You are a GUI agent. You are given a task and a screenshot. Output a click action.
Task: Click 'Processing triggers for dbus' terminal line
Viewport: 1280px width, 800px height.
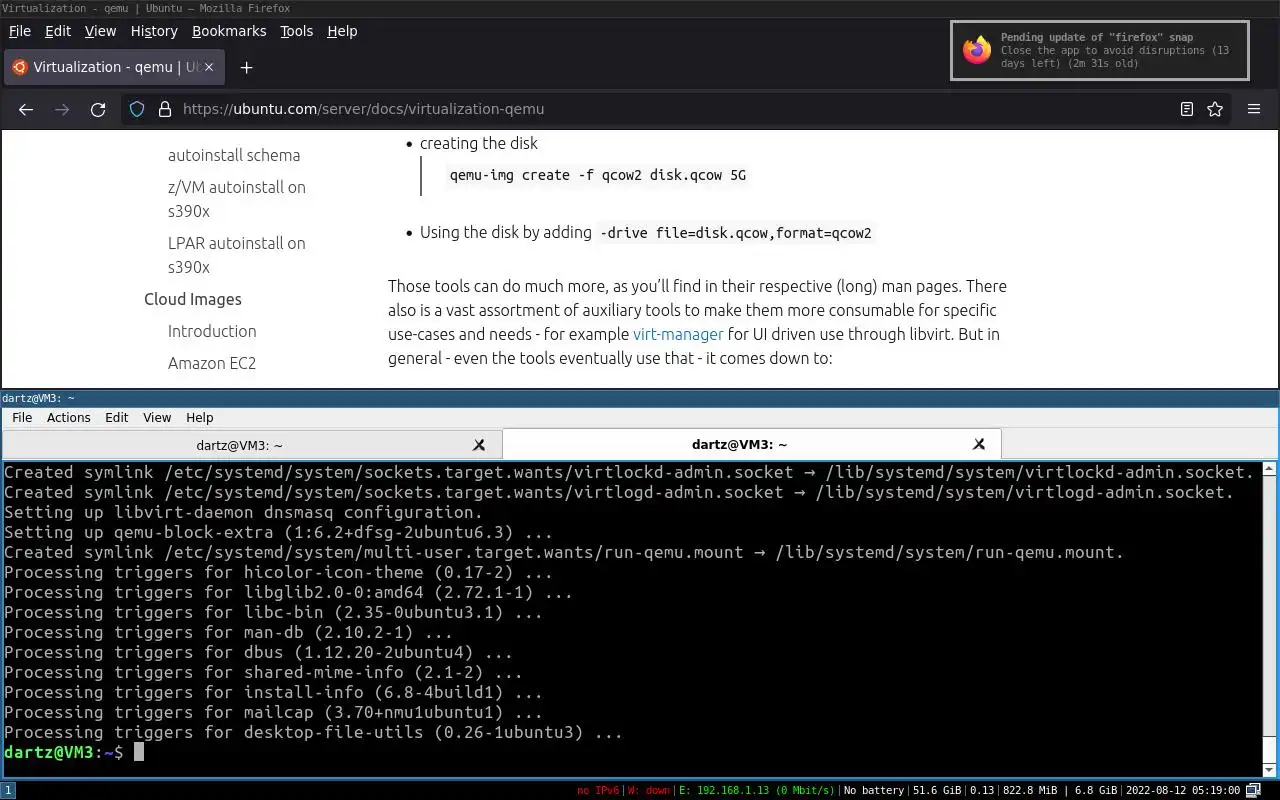tap(258, 652)
